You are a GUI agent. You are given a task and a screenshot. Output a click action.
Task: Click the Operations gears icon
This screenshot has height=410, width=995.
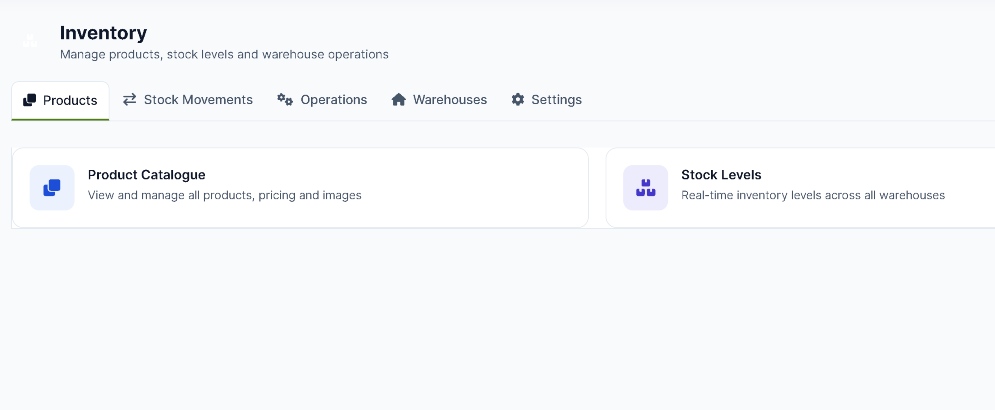(285, 100)
